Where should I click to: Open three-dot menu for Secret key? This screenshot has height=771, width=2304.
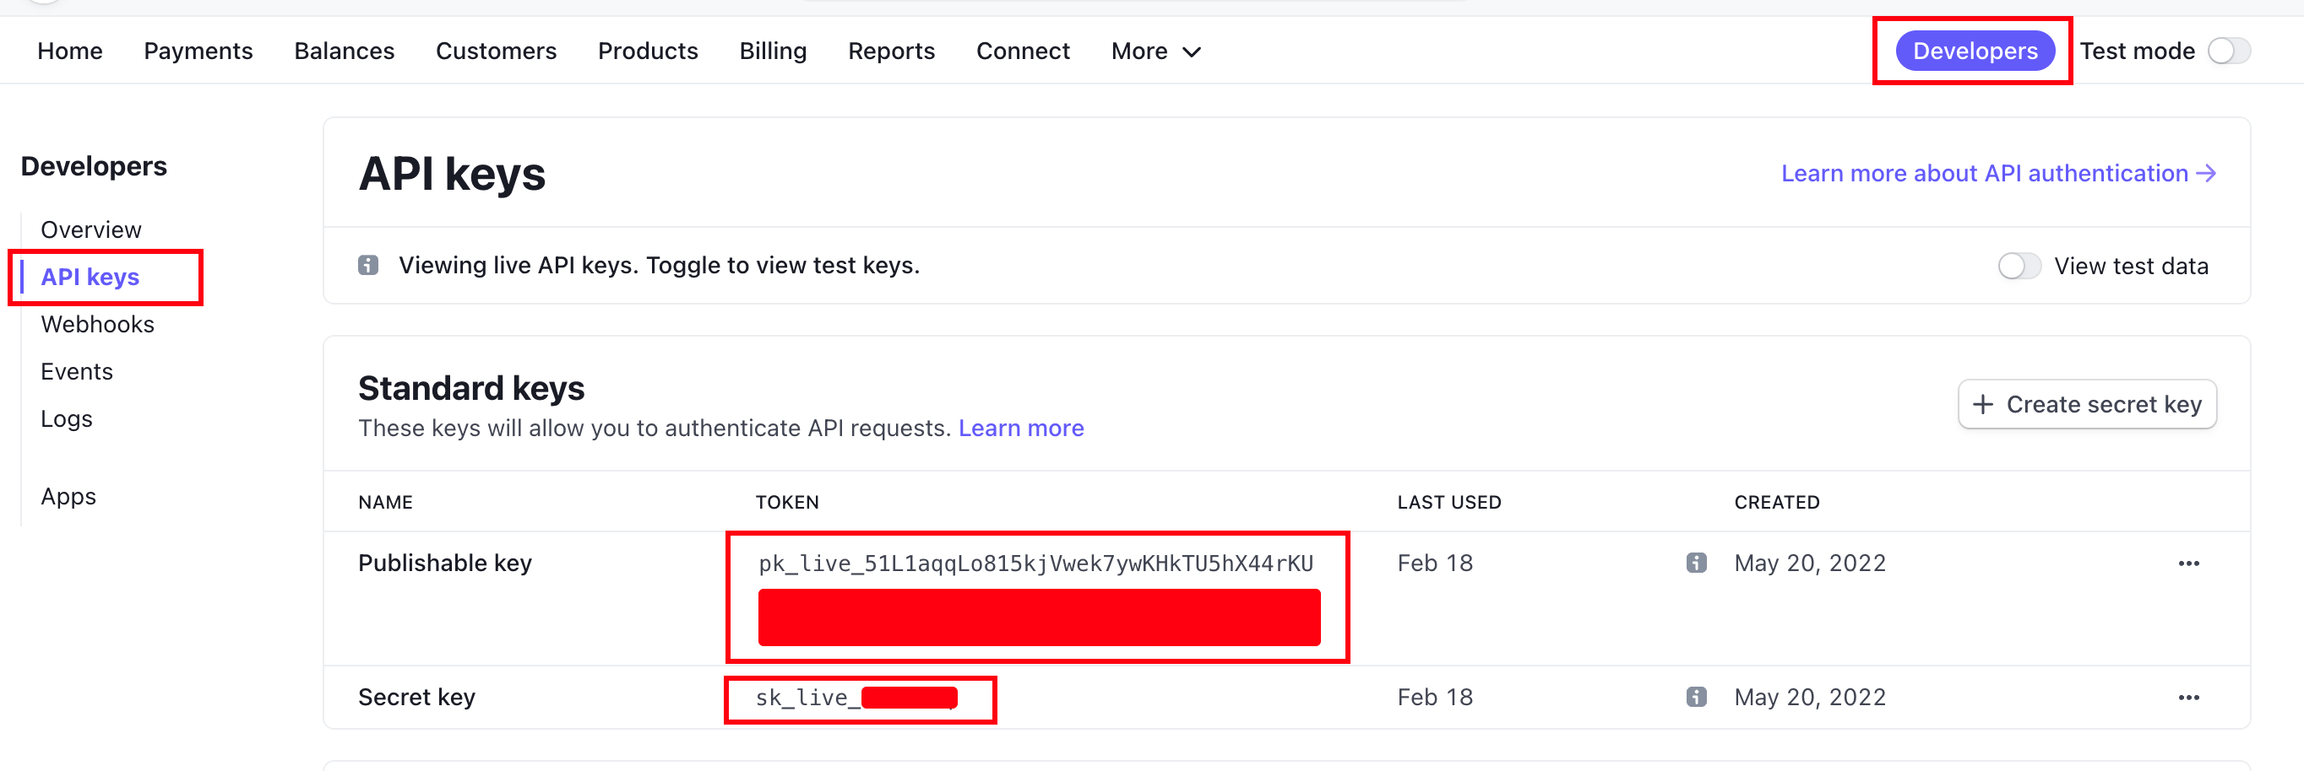[2188, 698]
